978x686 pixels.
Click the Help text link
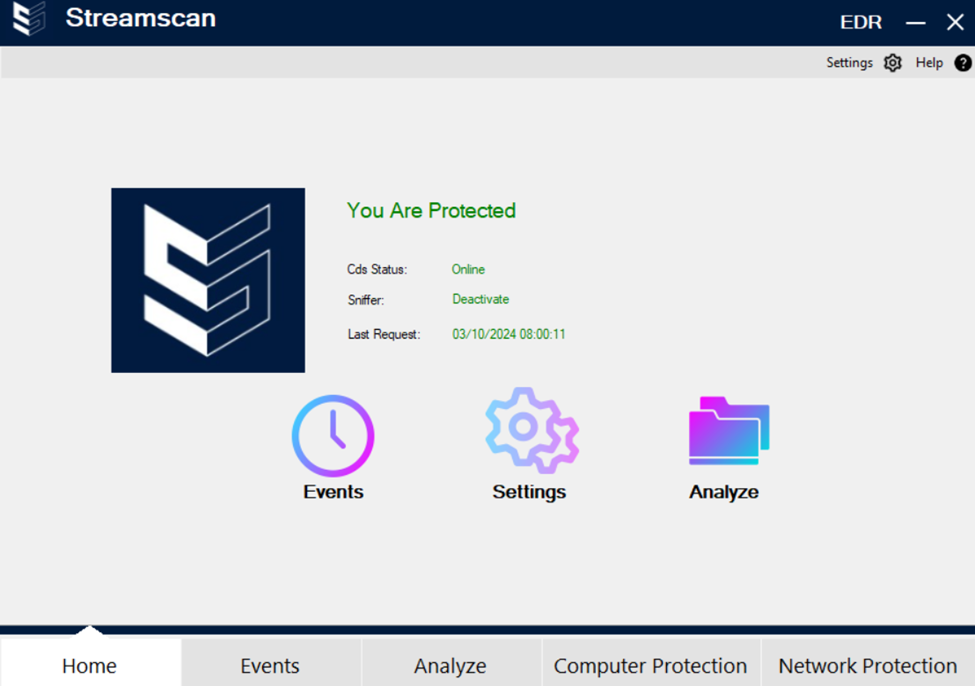pyautogui.click(x=929, y=63)
